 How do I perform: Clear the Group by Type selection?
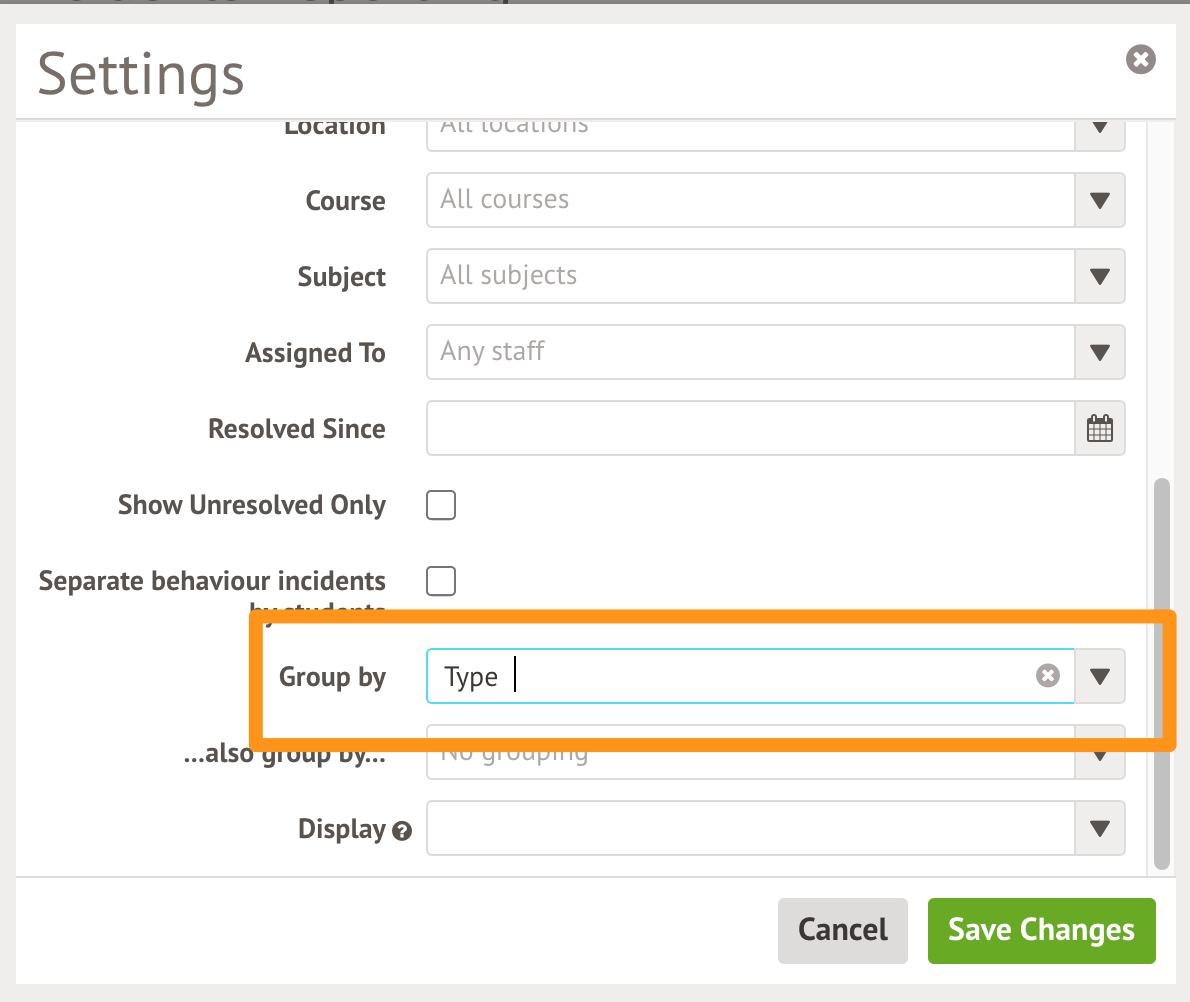point(1047,677)
